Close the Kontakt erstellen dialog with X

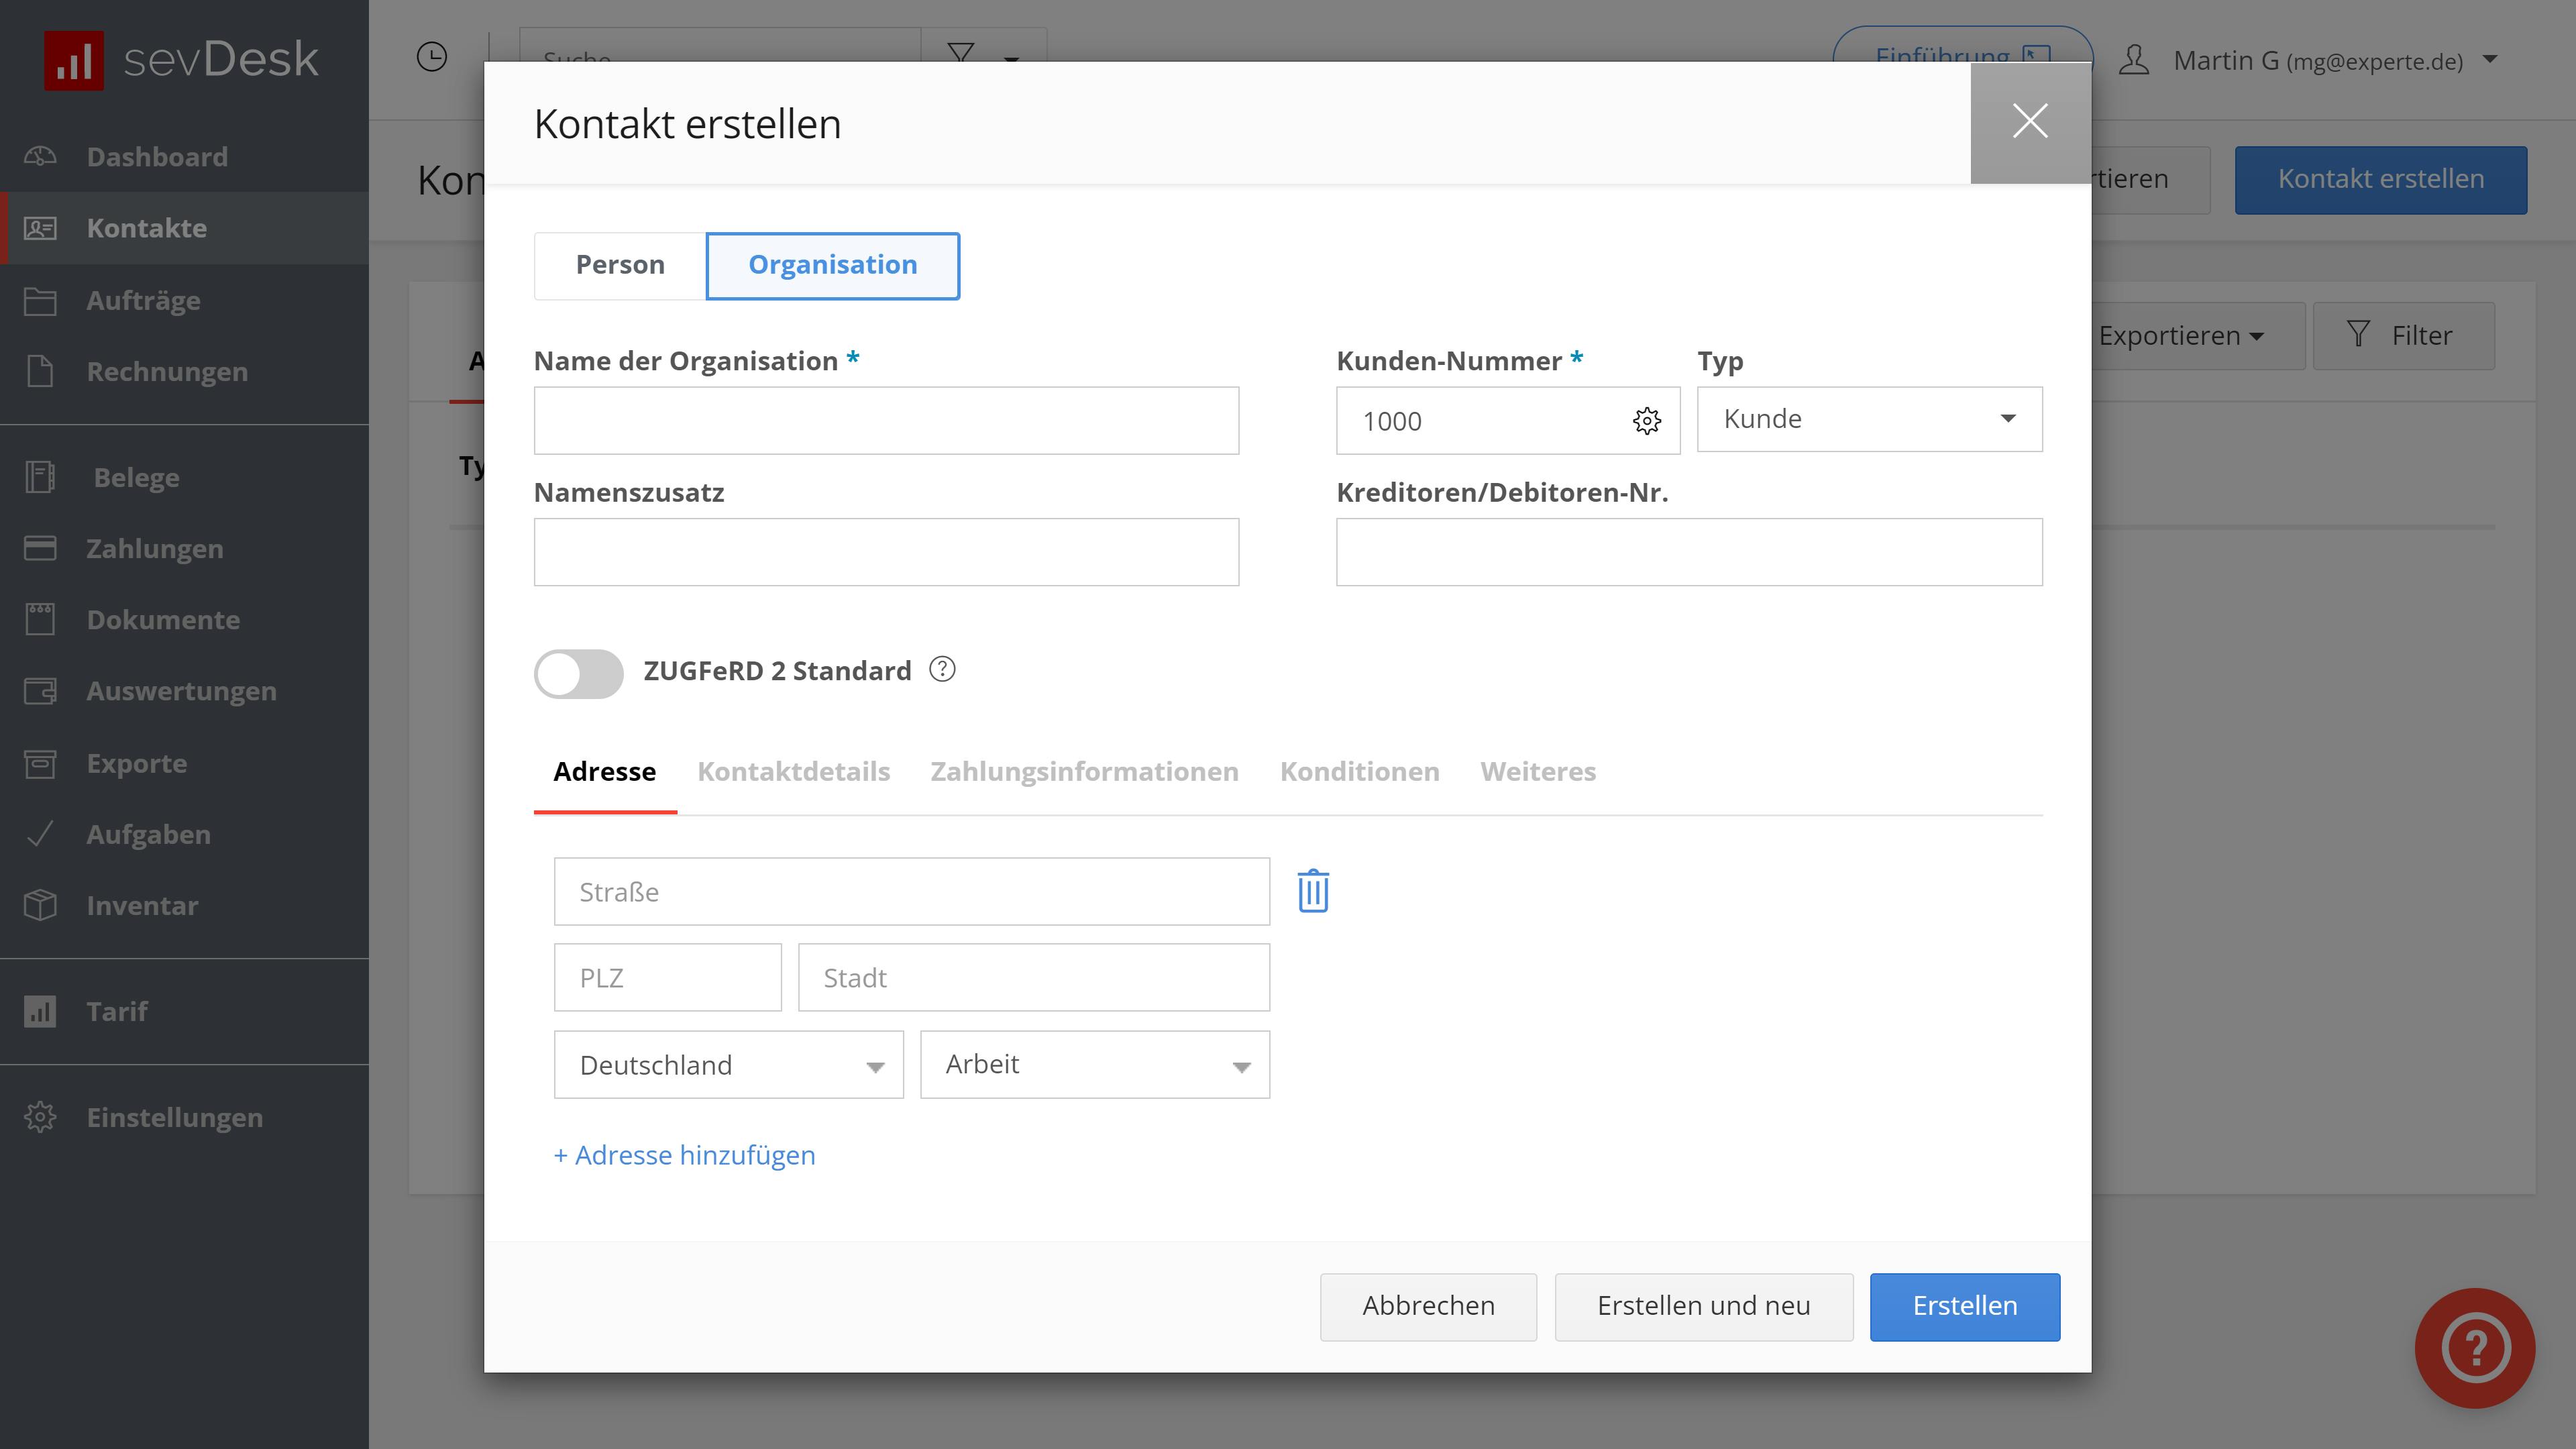(2029, 122)
